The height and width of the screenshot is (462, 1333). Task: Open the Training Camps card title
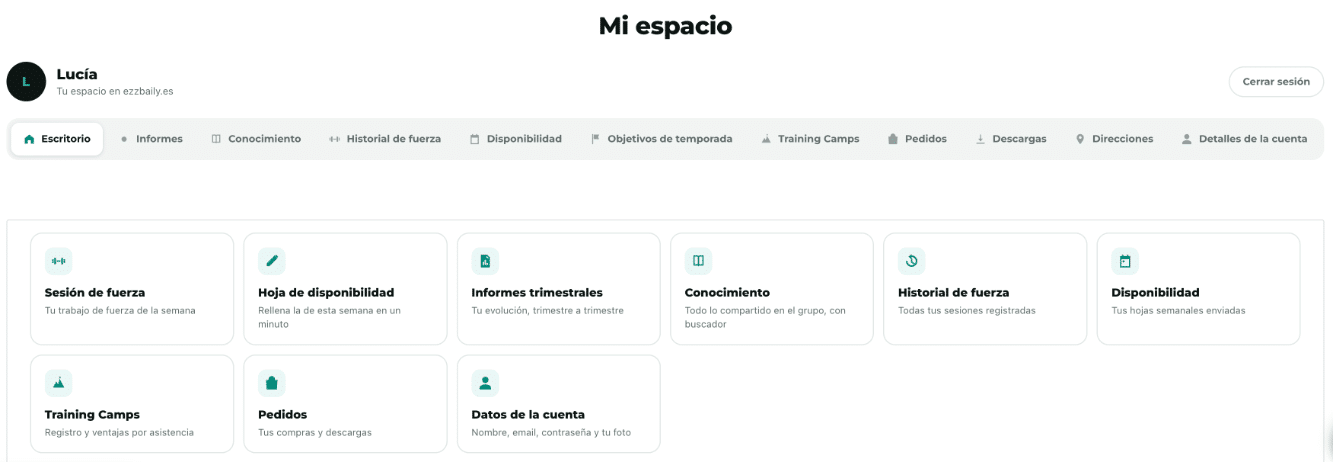click(92, 414)
